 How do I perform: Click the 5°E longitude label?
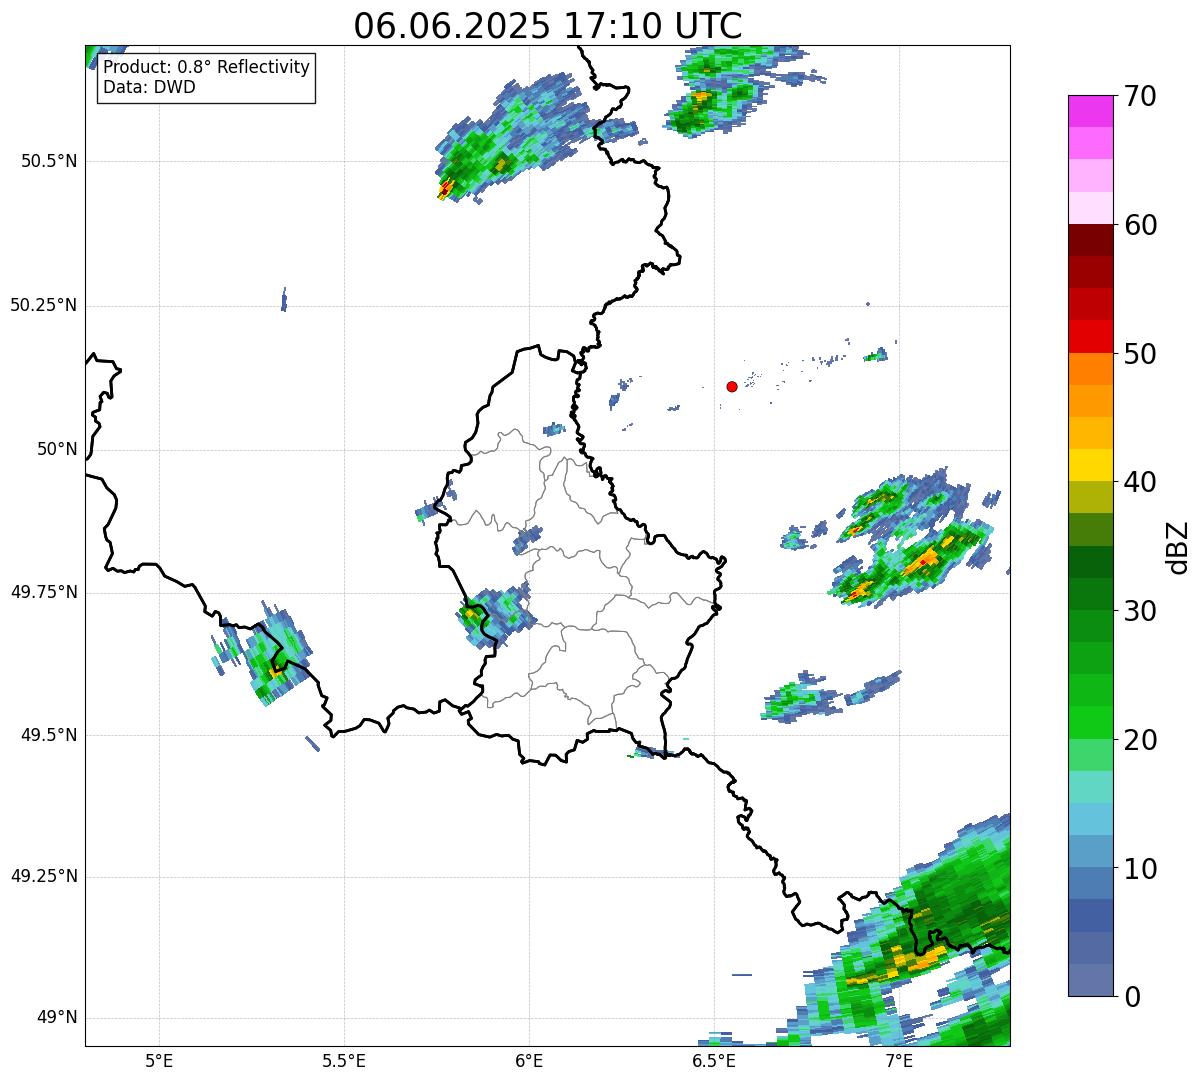159,1061
